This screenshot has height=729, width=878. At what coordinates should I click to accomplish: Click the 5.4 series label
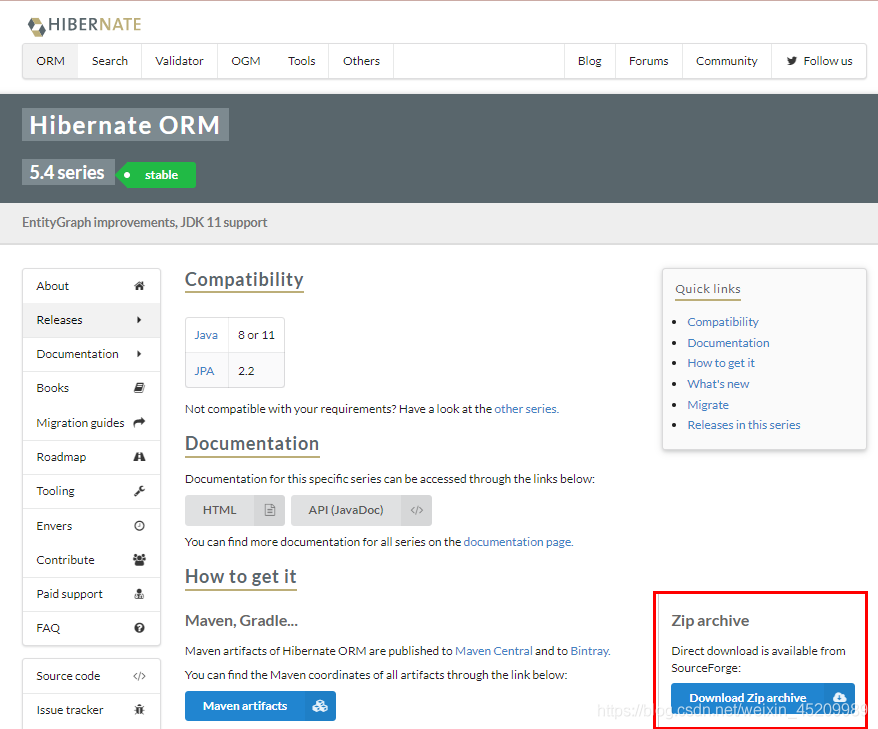click(68, 172)
